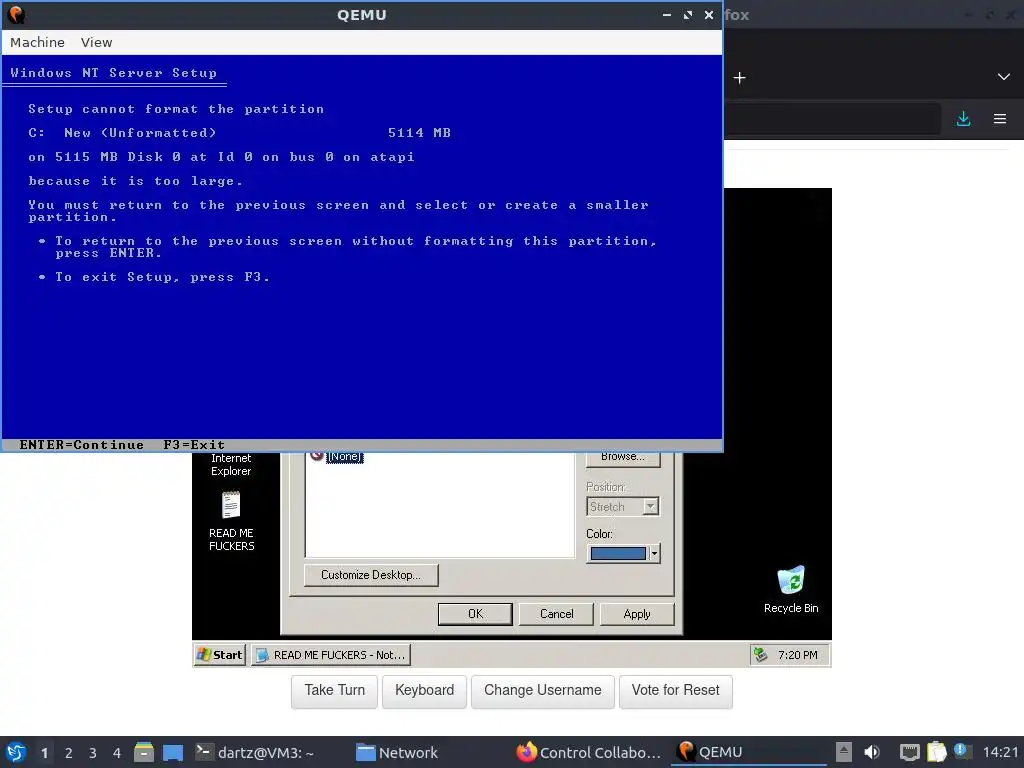Select the (None) background list item

344,456
